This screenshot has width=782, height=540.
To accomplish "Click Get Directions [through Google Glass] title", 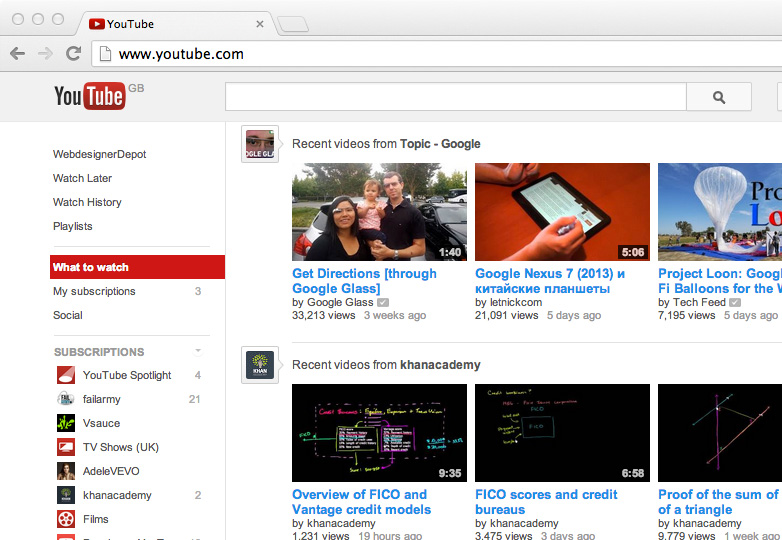I will [x=364, y=281].
